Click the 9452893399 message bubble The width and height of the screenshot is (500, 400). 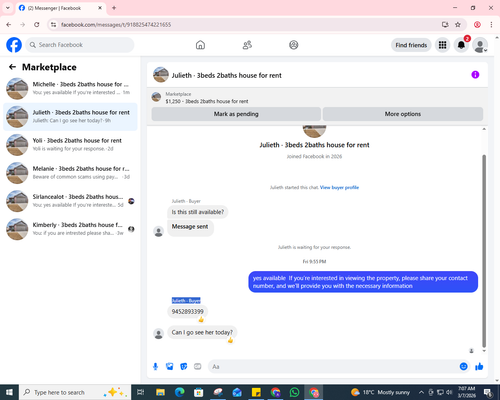(x=187, y=312)
